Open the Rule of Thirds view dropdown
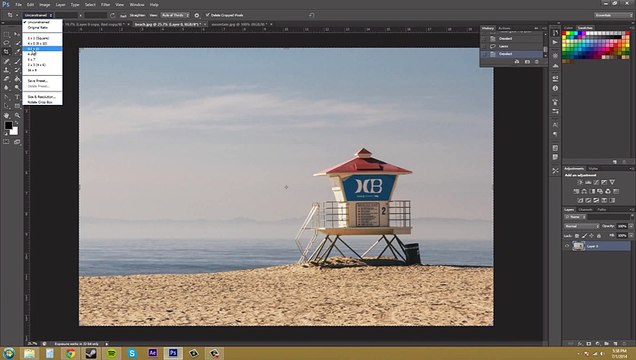 click(x=175, y=15)
